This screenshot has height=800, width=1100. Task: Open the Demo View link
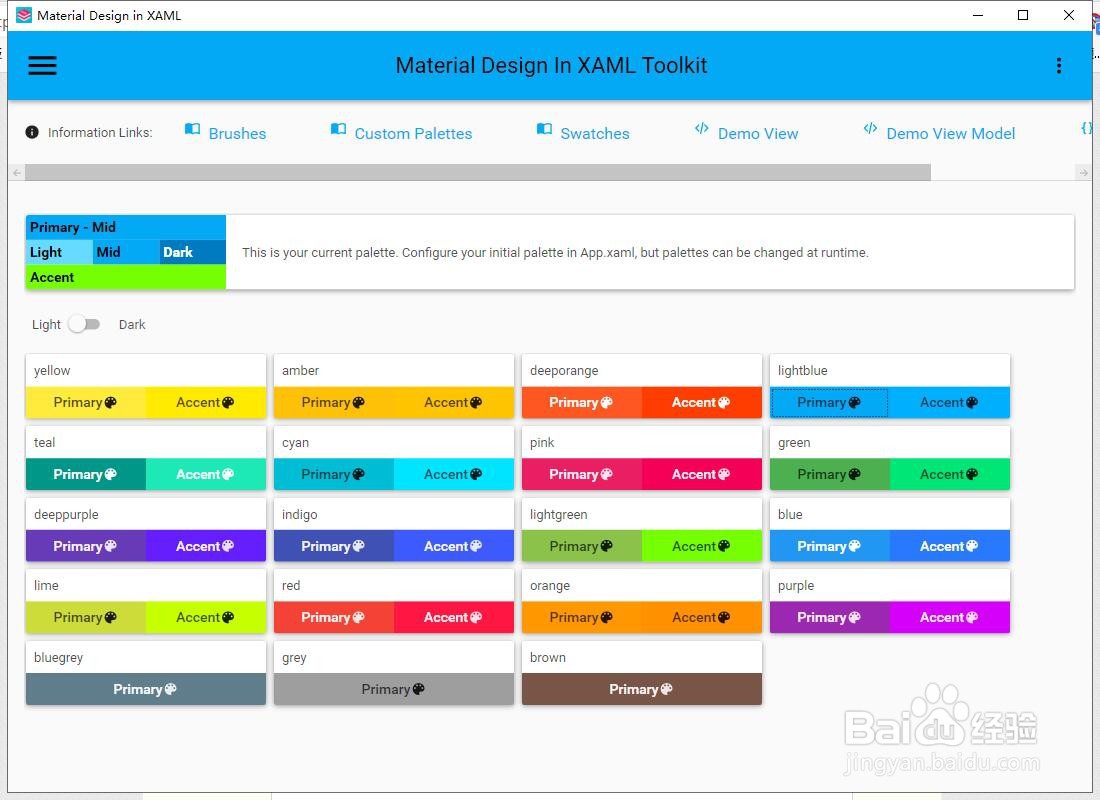coord(758,133)
